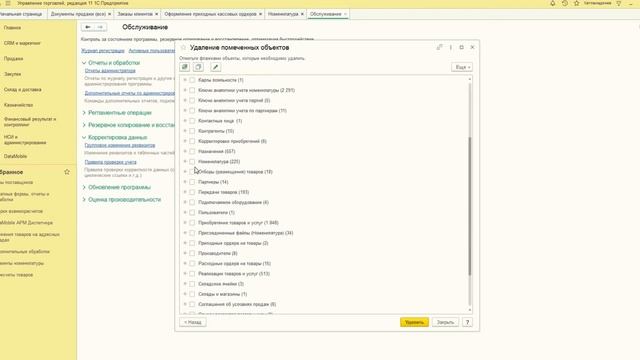This screenshot has height=360, width=640.
Task: Click the yellow Удалить button
Action: pyautogui.click(x=414, y=322)
